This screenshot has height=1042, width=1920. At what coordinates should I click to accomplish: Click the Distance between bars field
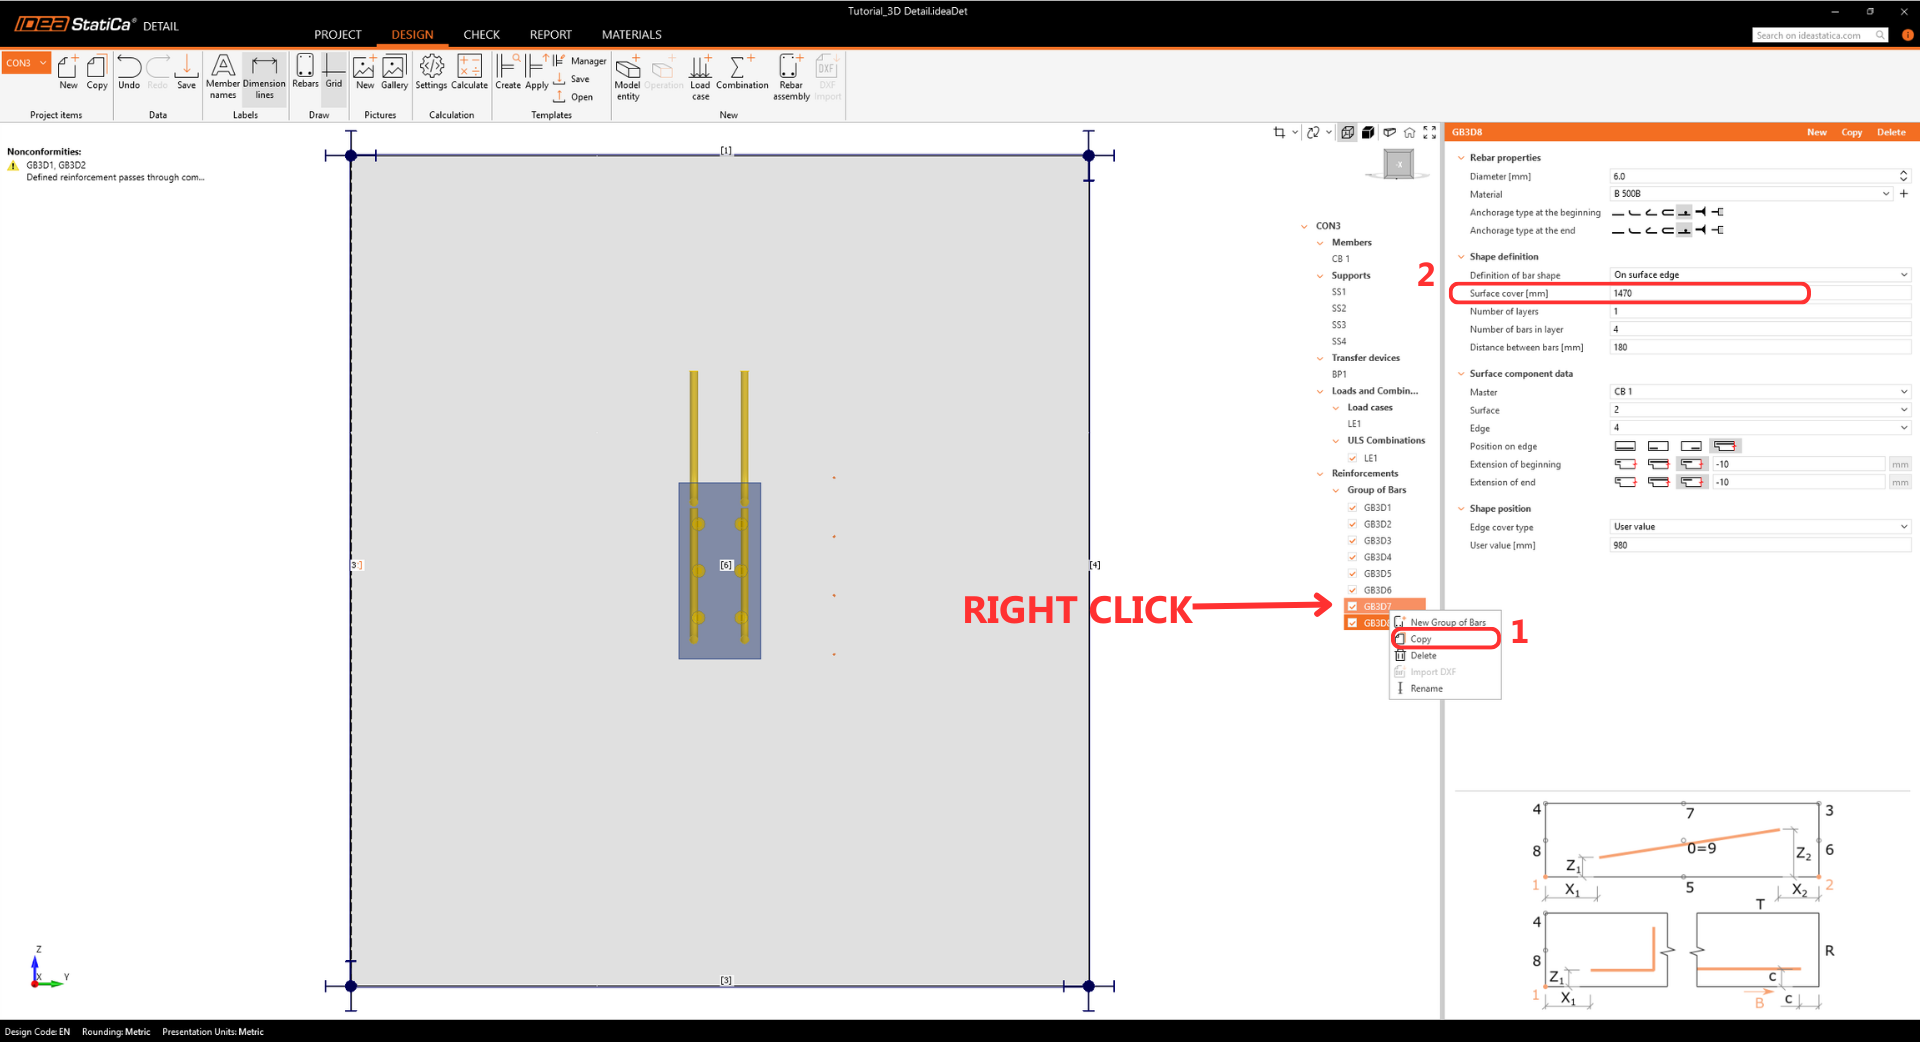click(1760, 347)
